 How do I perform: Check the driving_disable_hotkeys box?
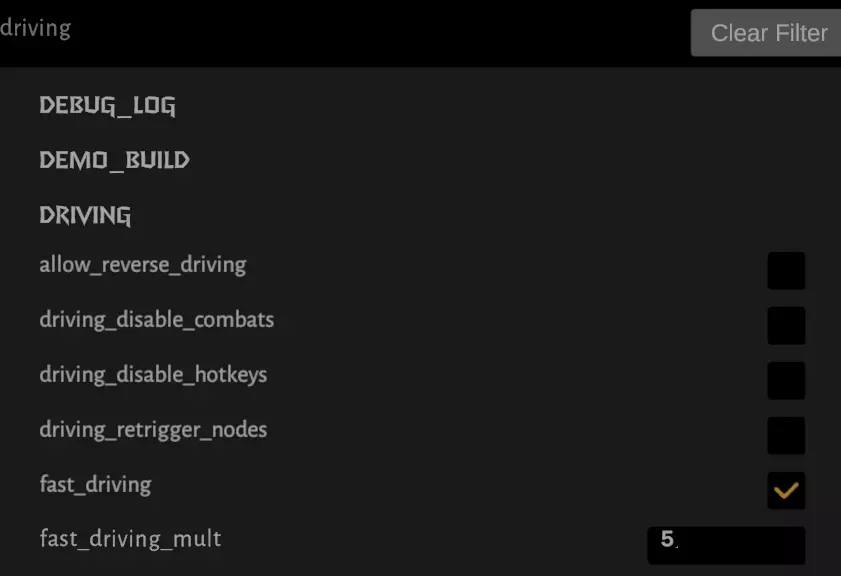click(x=786, y=380)
